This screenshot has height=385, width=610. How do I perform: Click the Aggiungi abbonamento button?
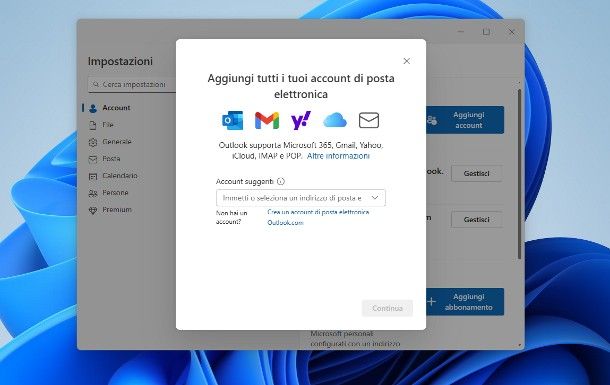click(465, 302)
